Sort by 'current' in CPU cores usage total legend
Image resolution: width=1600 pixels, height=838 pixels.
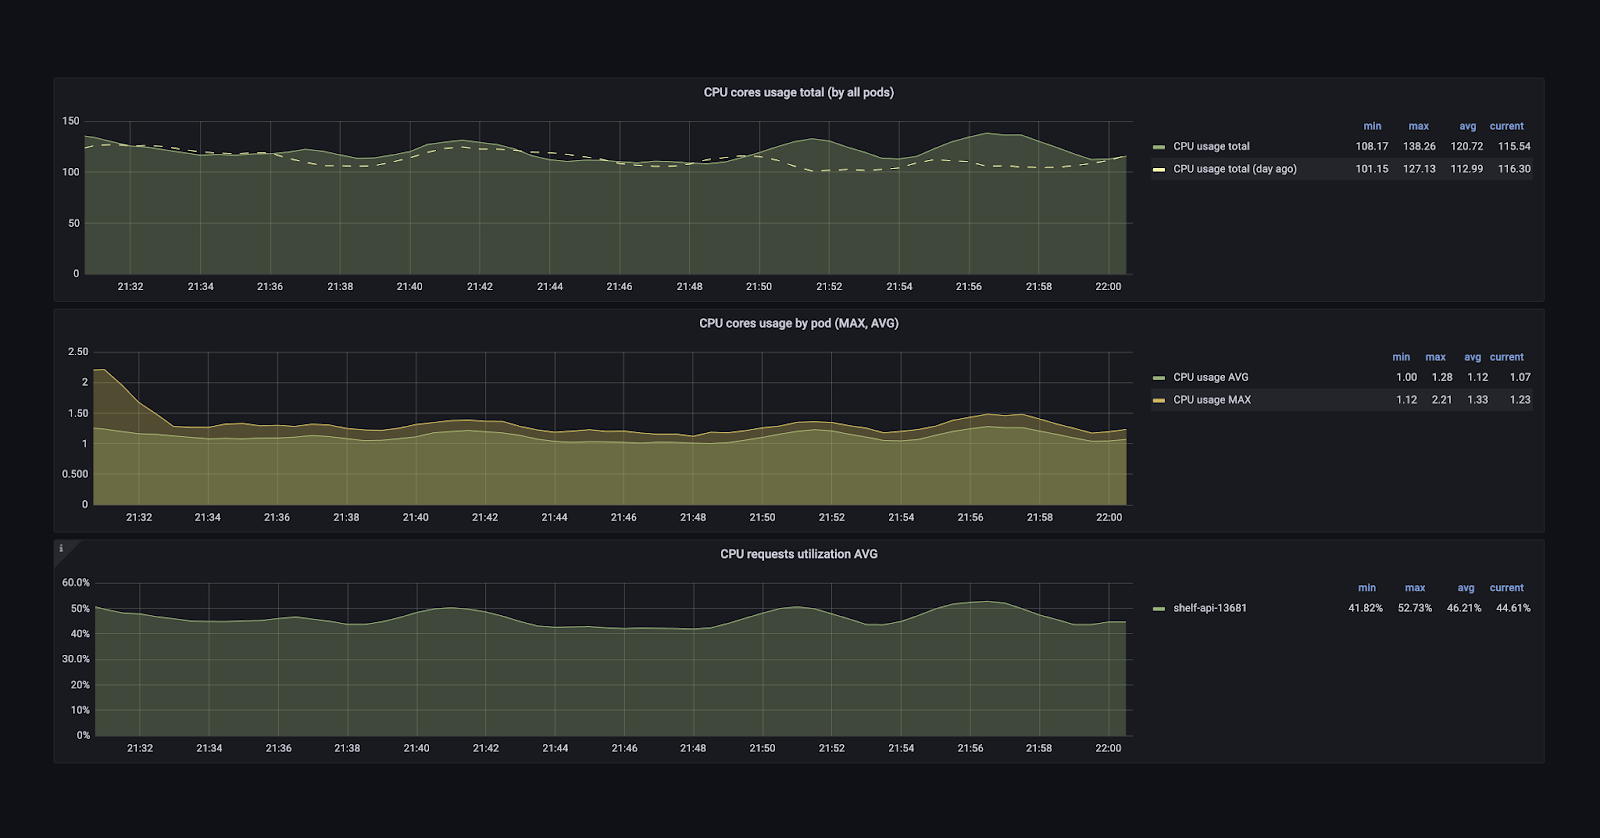click(1506, 126)
